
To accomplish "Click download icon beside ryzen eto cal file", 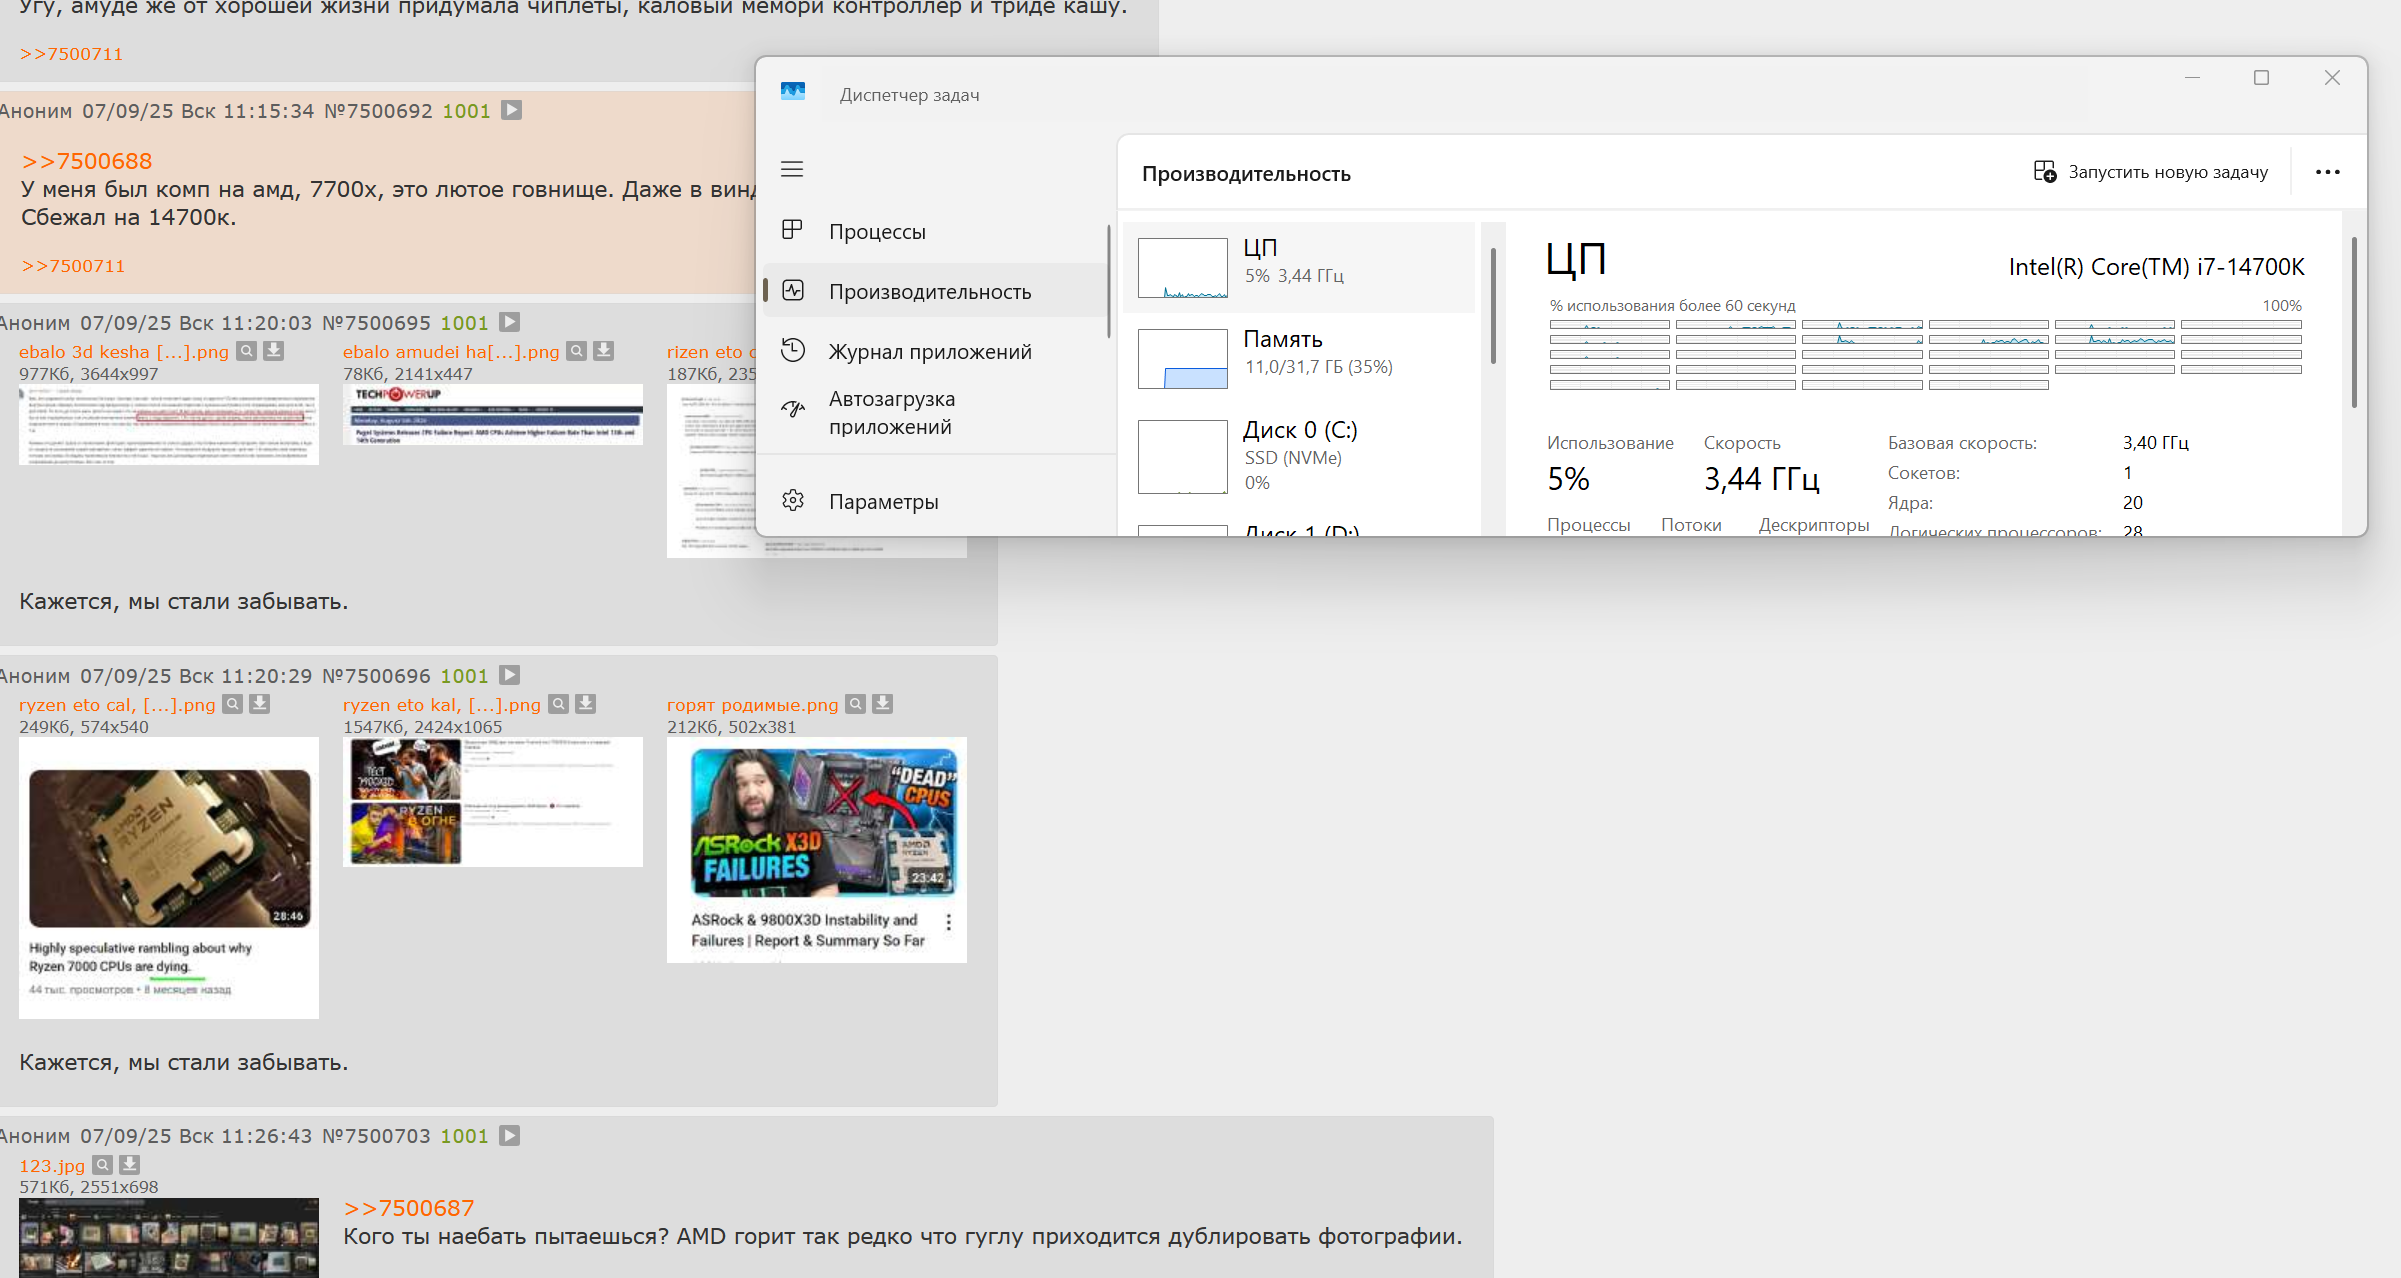I will click(x=259, y=704).
